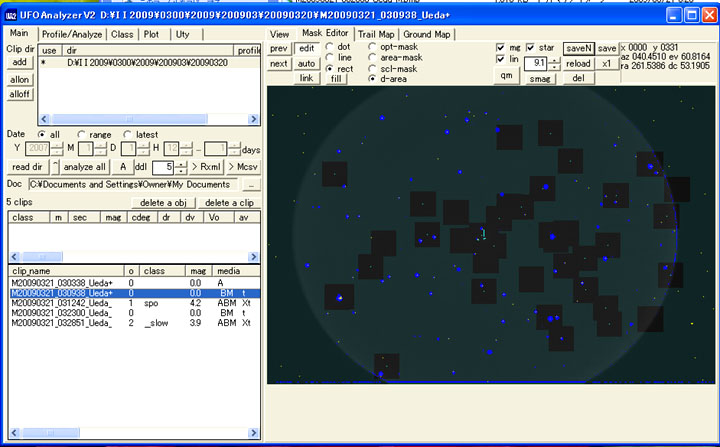Switch to the Trail Map tab

click(375, 34)
